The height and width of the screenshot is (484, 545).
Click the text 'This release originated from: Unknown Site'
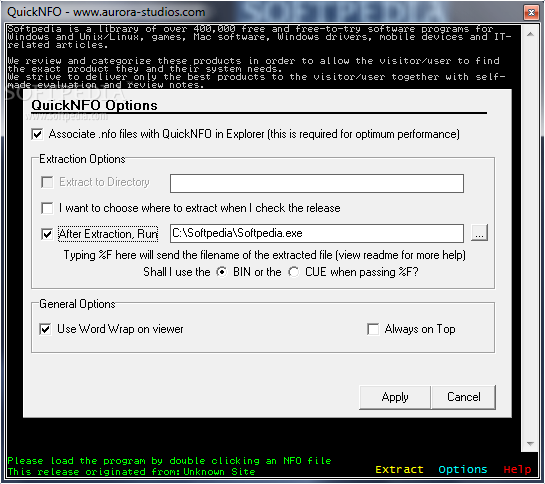(x=131, y=472)
